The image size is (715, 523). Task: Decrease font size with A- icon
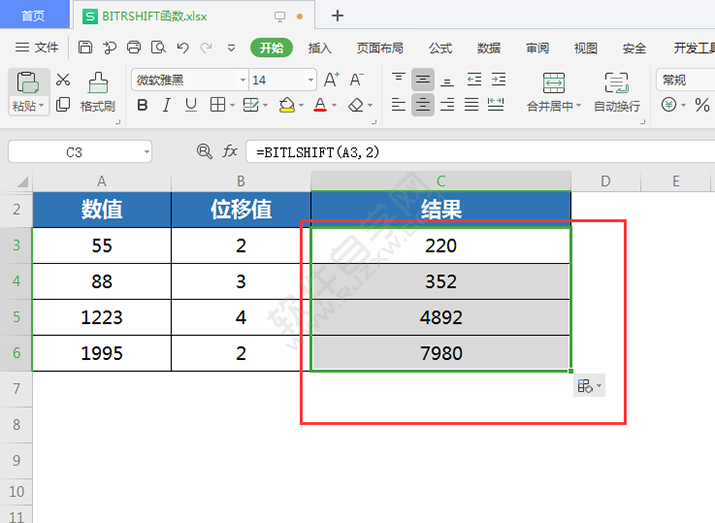coord(357,80)
